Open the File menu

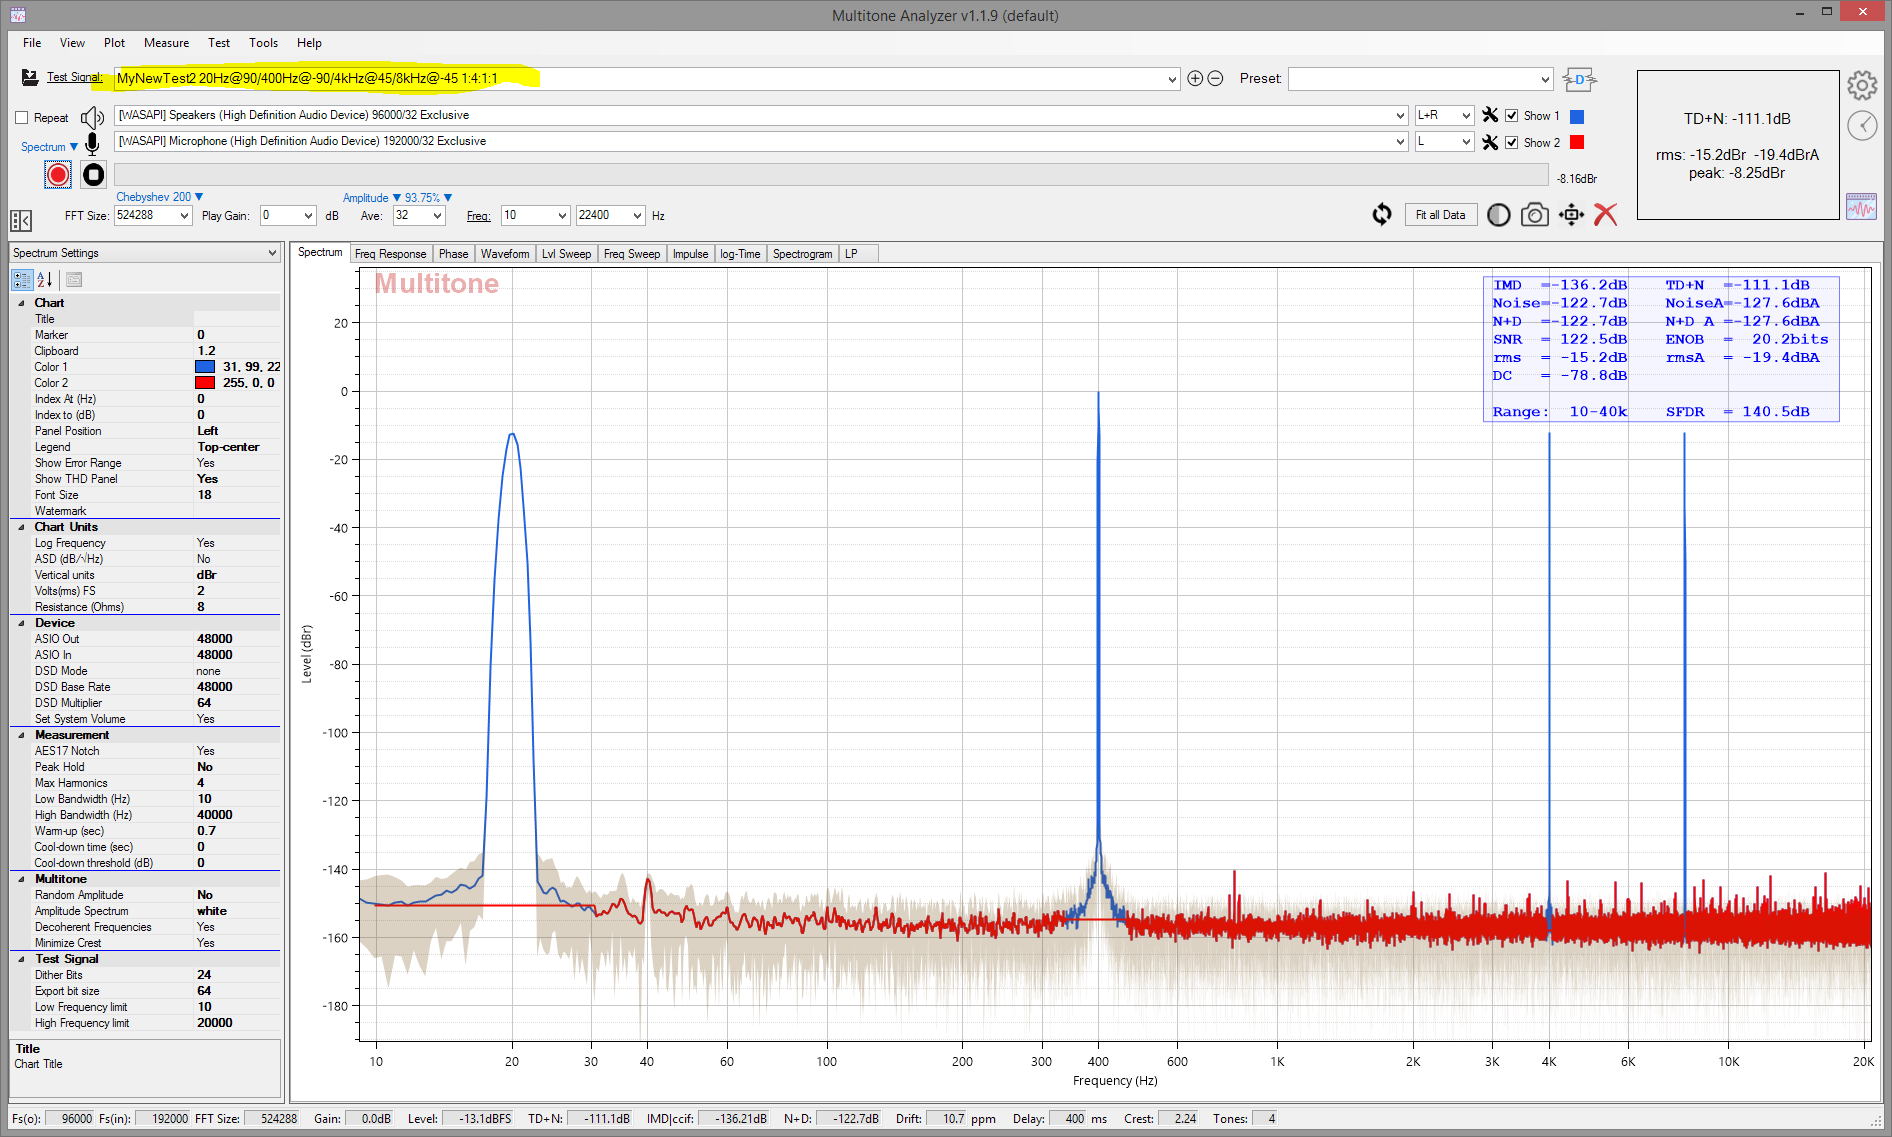pos(32,43)
